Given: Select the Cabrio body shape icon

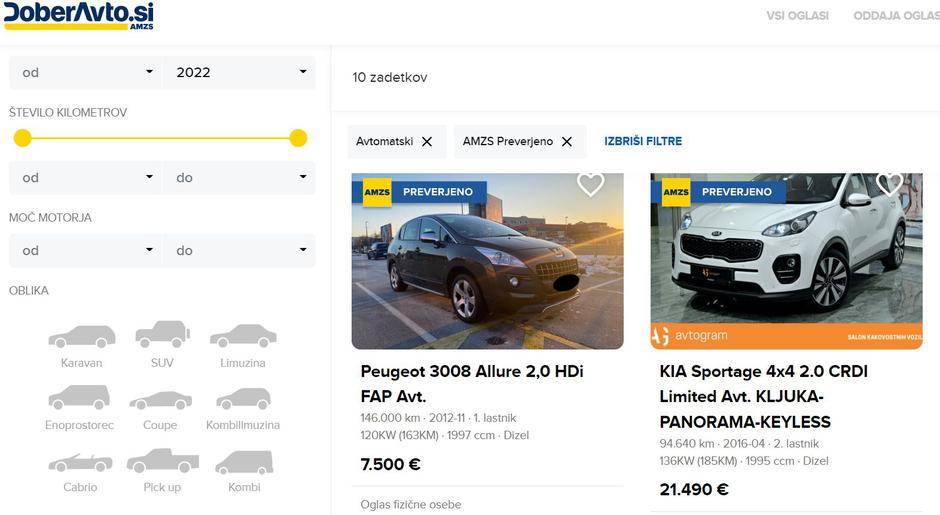Looking at the screenshot, I should (x=80, y=462).
